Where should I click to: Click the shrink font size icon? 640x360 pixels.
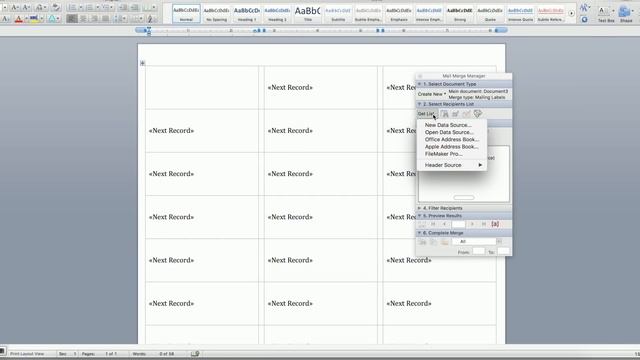(26, 7)
